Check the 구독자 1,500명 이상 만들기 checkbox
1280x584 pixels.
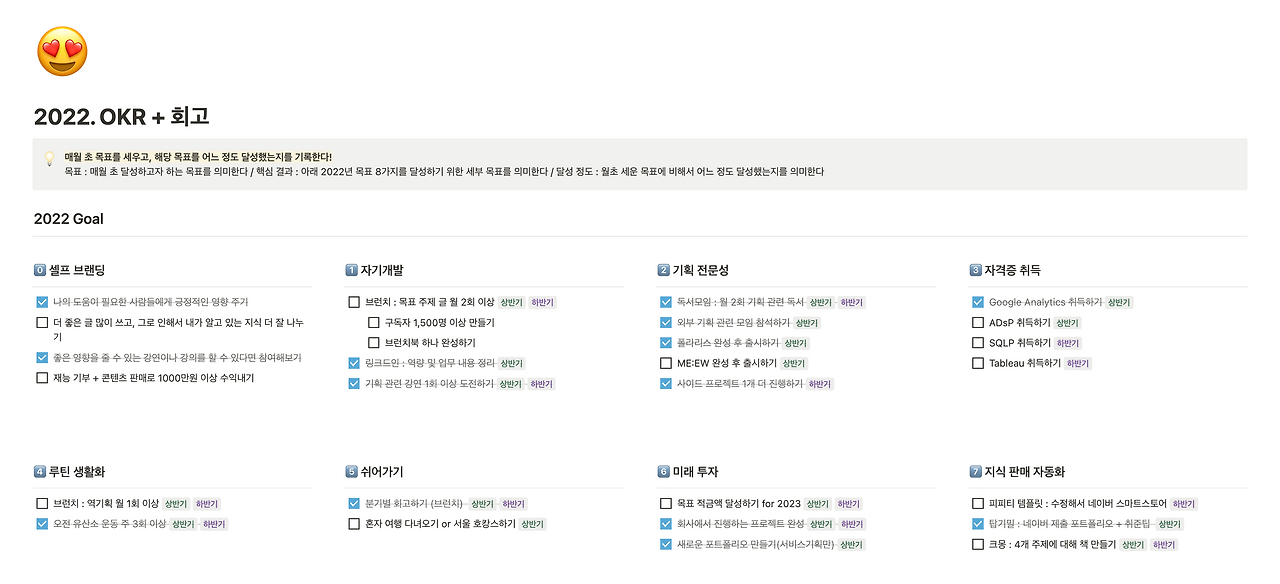click(x=374, y=321)
